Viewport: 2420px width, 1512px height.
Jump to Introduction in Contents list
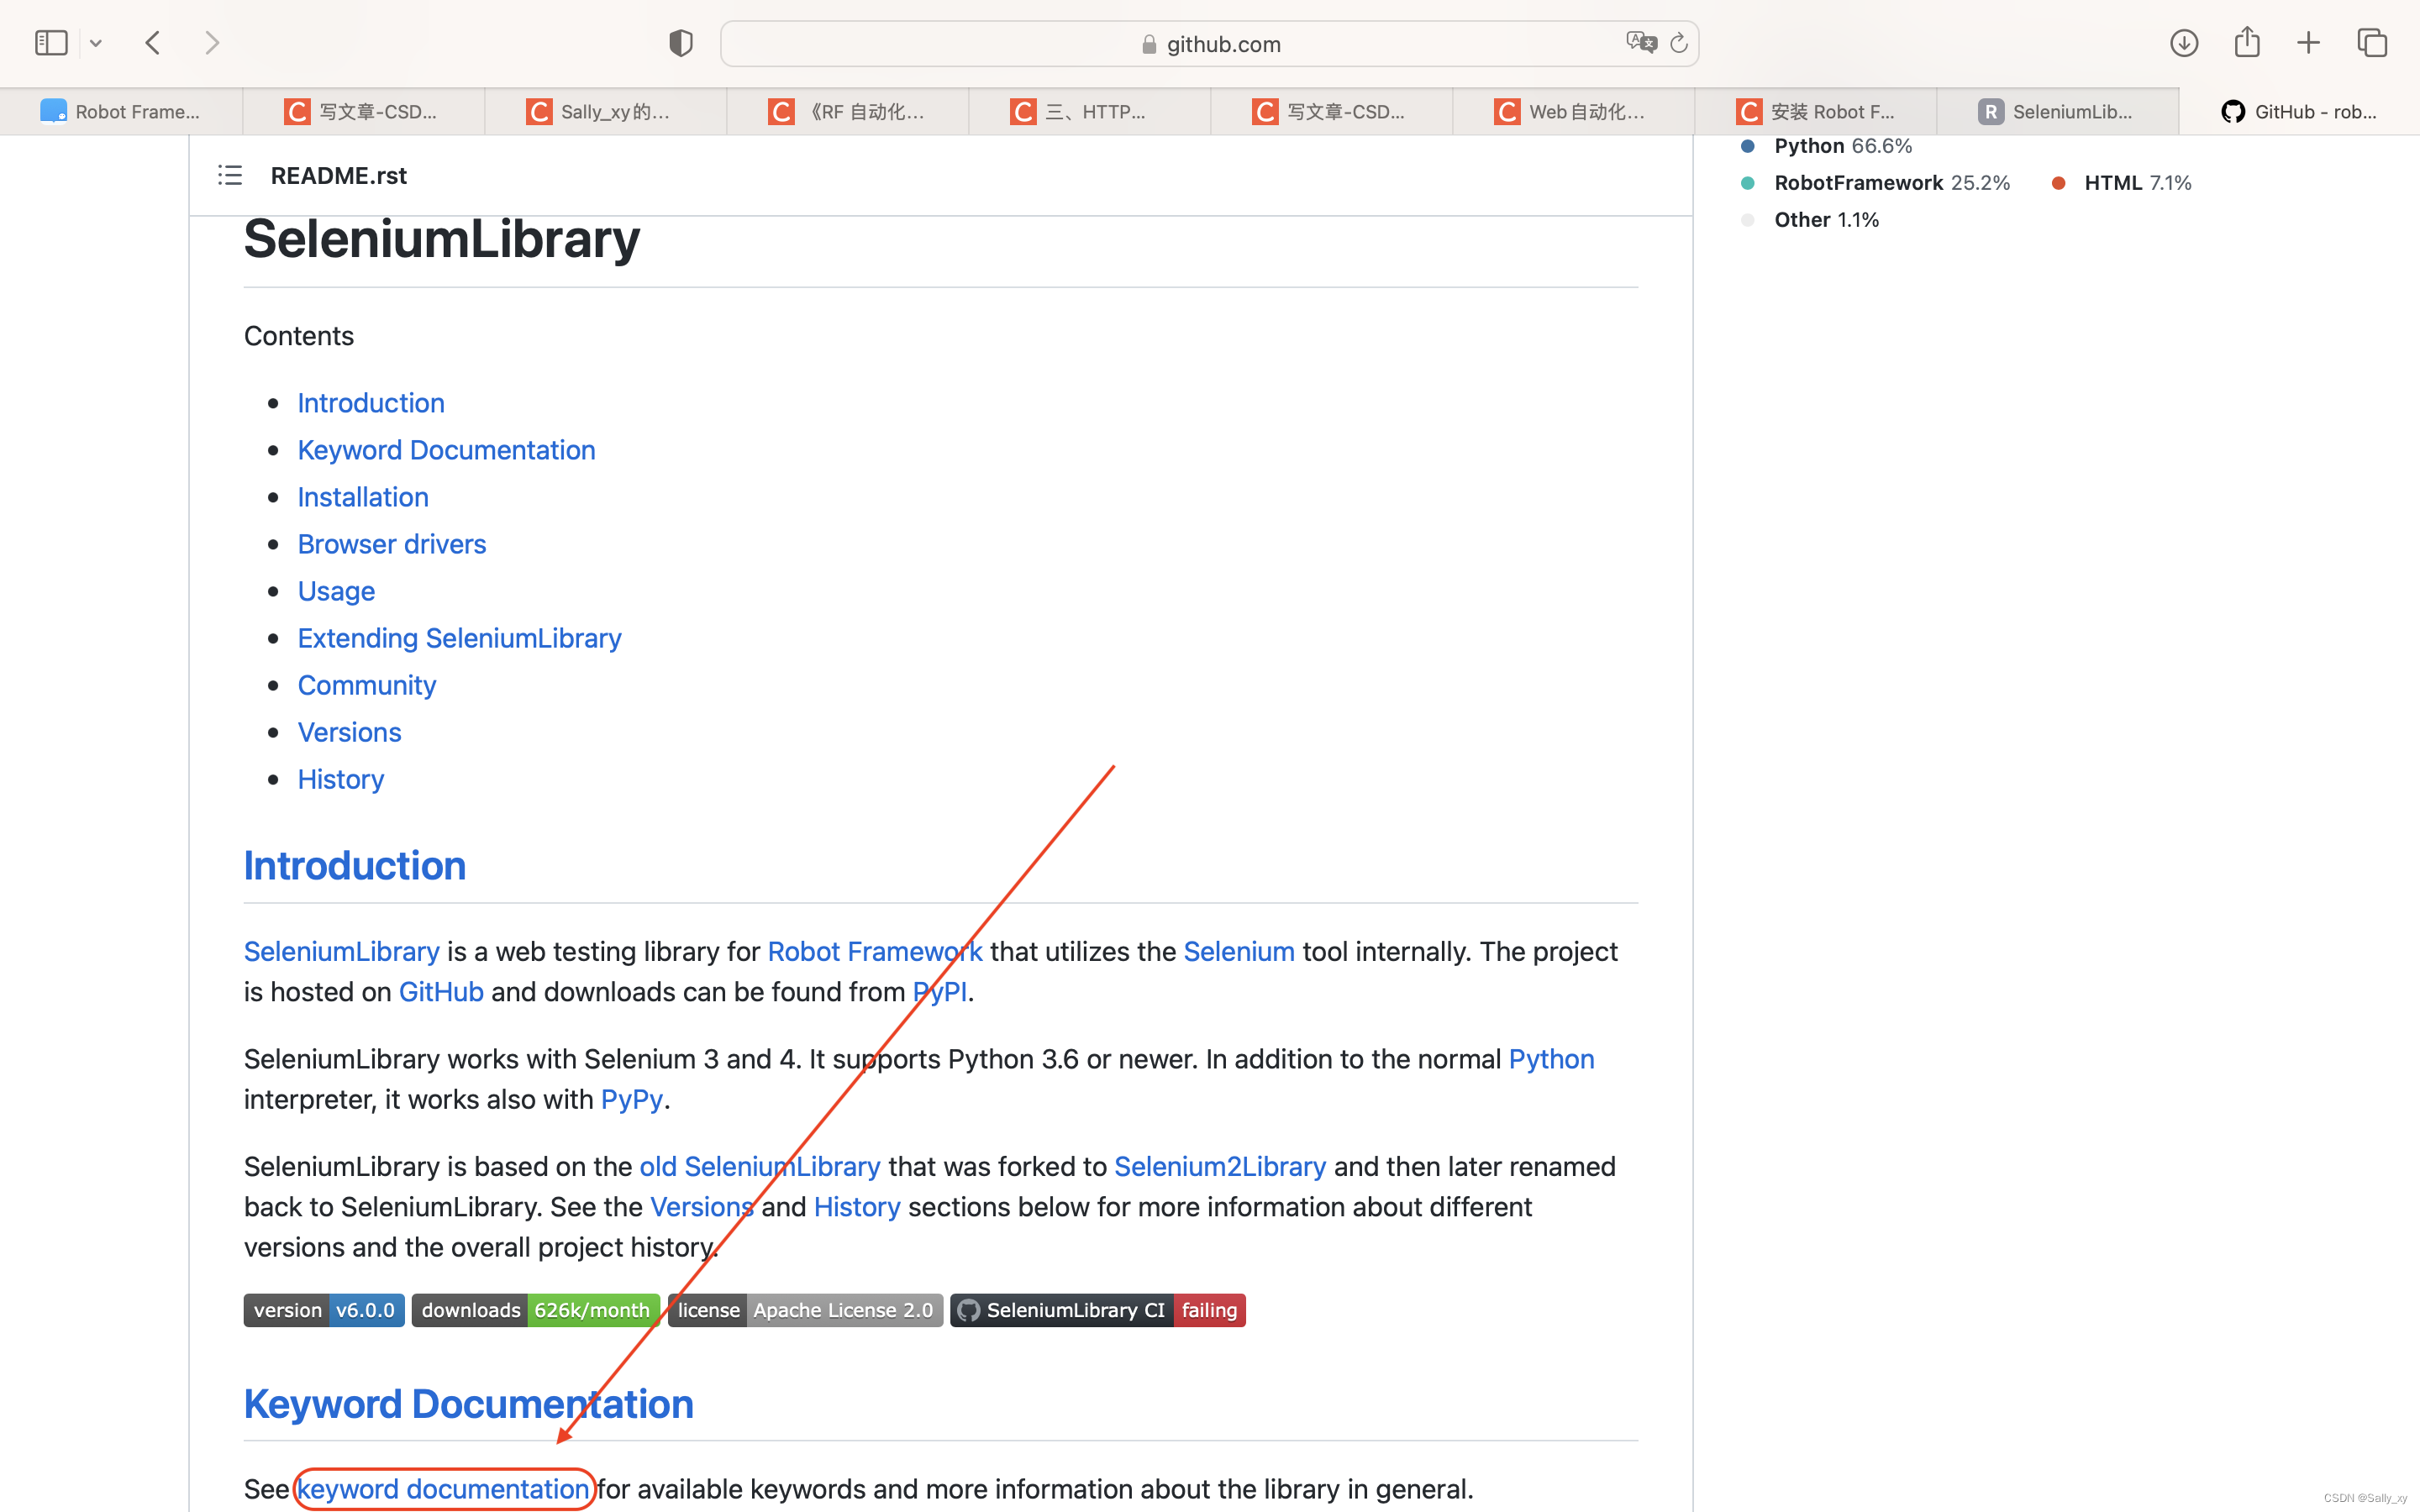[x=371, y=403]
